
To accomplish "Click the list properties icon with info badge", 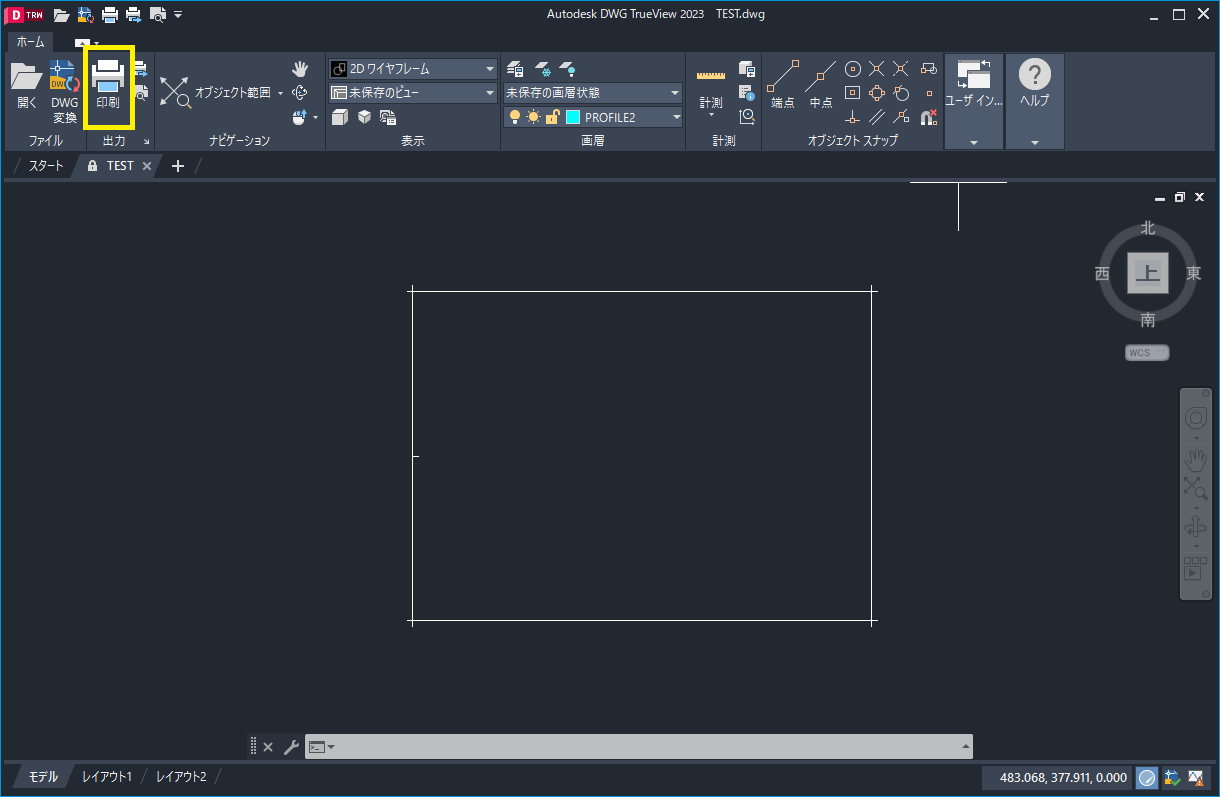I will tap(747, 93).
